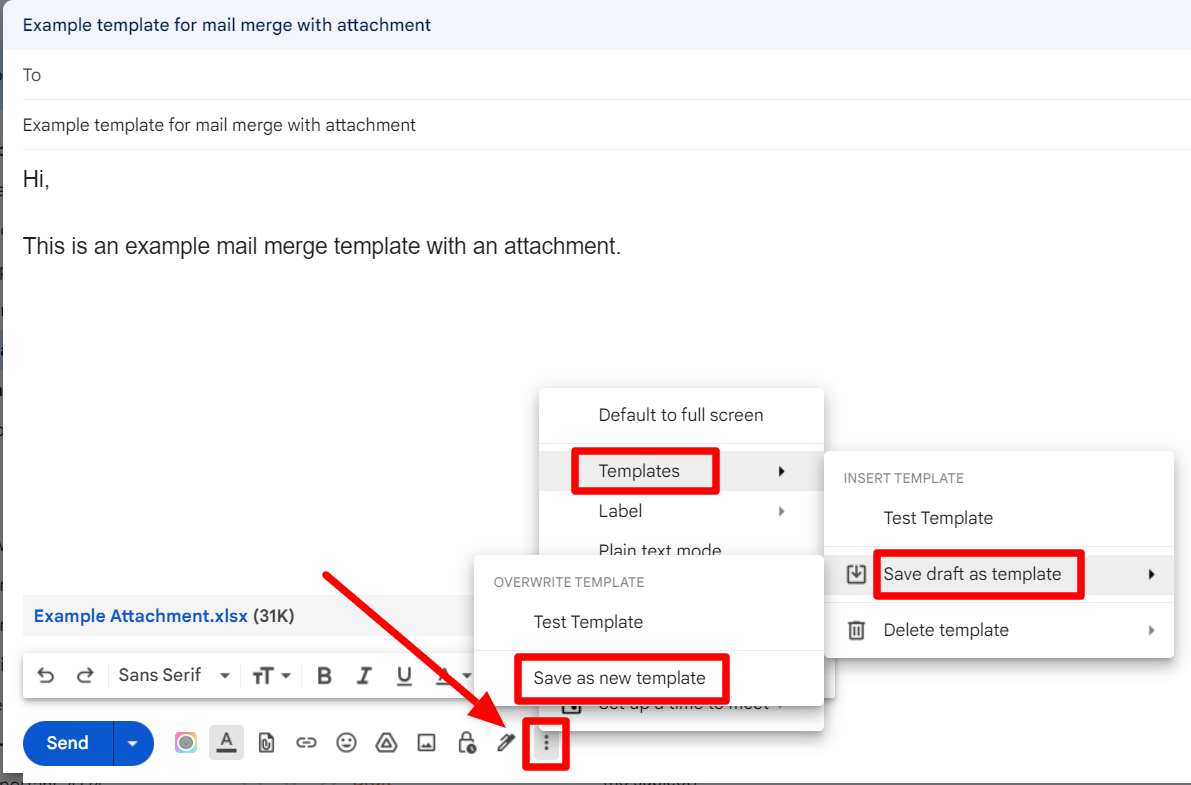The width and height of the screenshot is (1191, 785).
Task: Open the text size dropdown
Action: tap(271, 676)
